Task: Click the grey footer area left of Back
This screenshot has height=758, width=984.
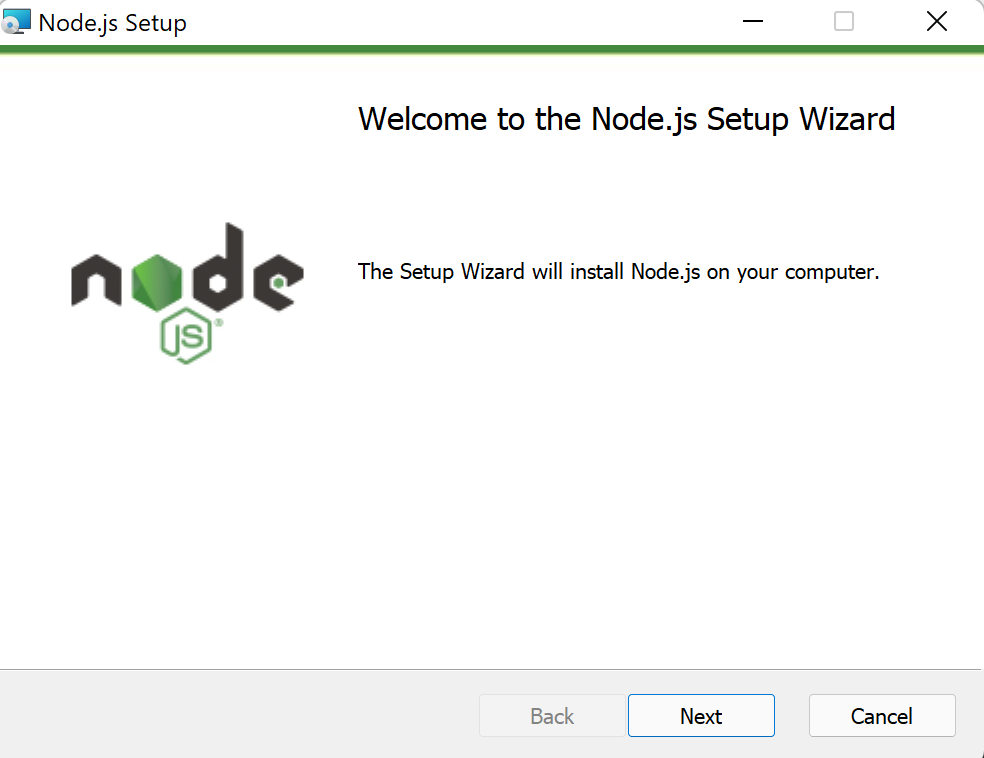Action: (x=240, y=714)
